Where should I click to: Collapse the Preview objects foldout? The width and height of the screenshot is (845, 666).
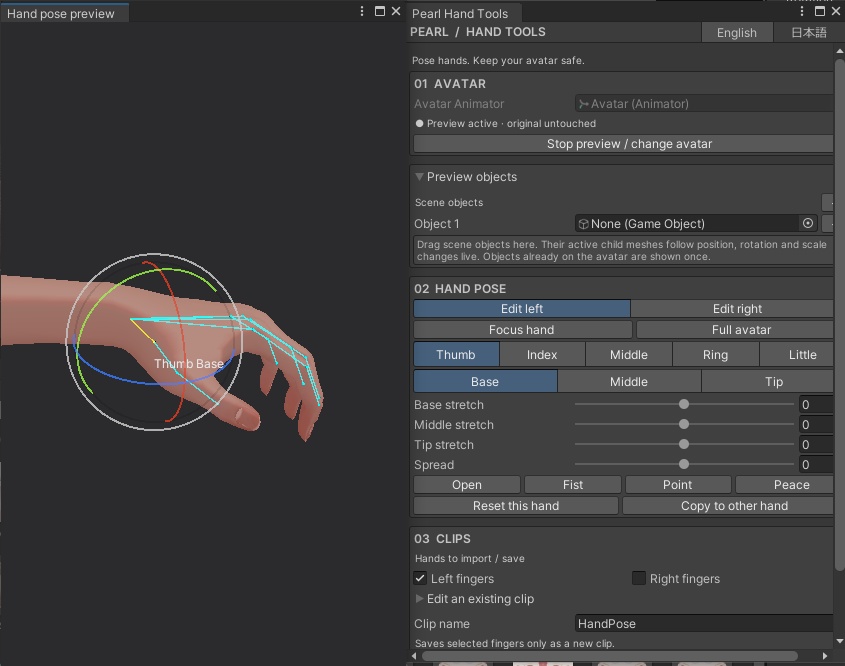pos(419,177)
